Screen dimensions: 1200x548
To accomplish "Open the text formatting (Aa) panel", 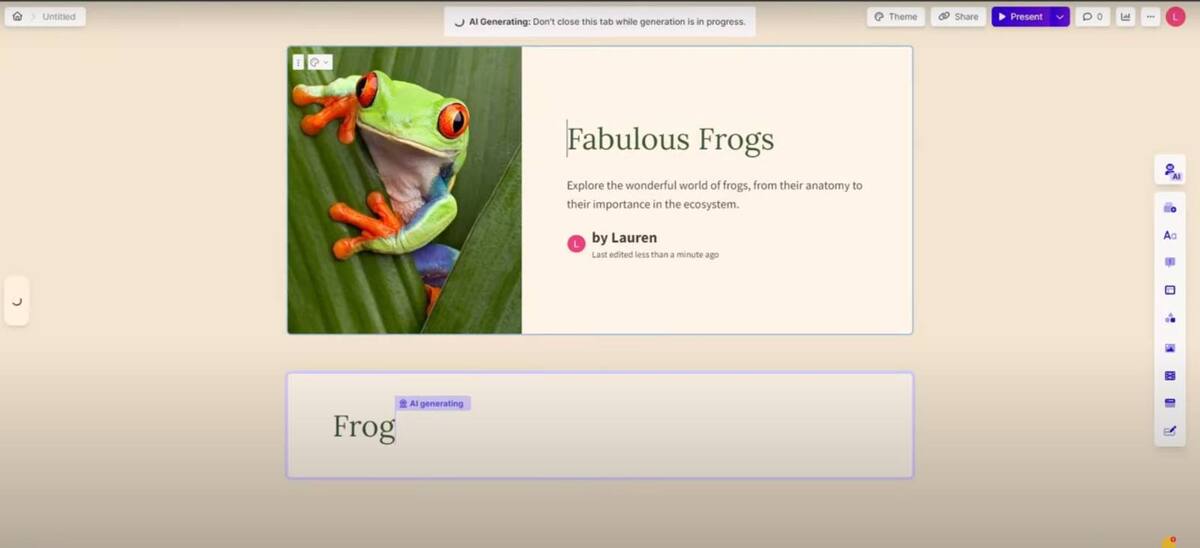I will 1169,236.
